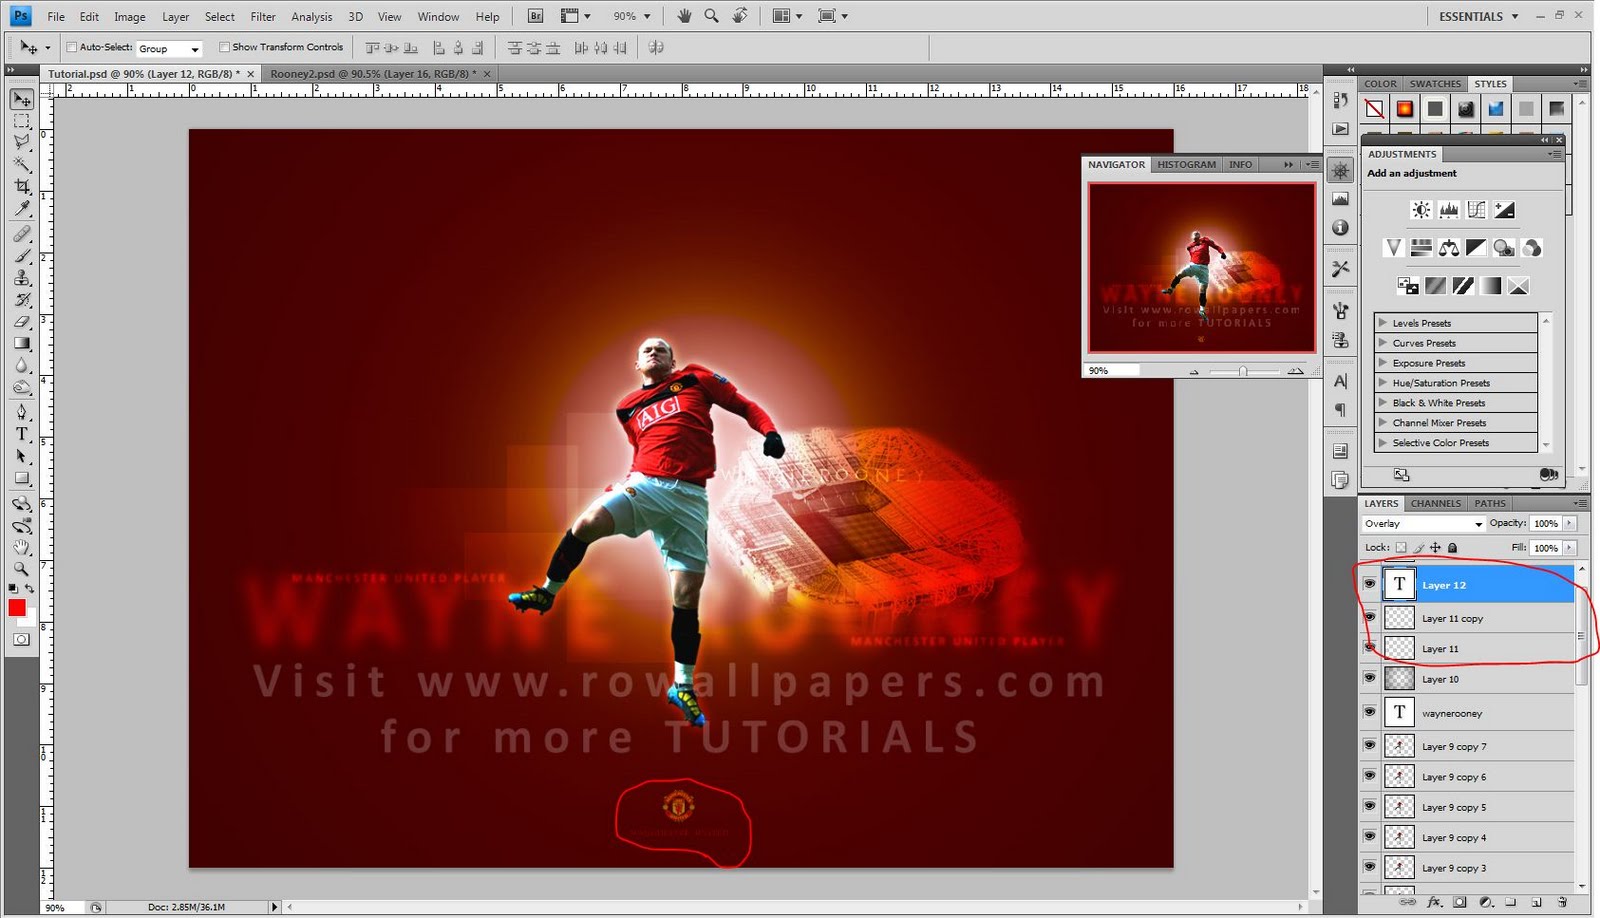
Task: Toggle Quick Mask mode
Action: (x=21, y=640)
